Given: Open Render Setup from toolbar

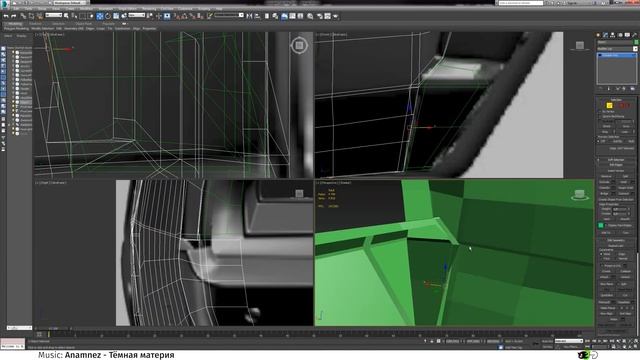Looking at the screenshot, I should click(319, 16).
